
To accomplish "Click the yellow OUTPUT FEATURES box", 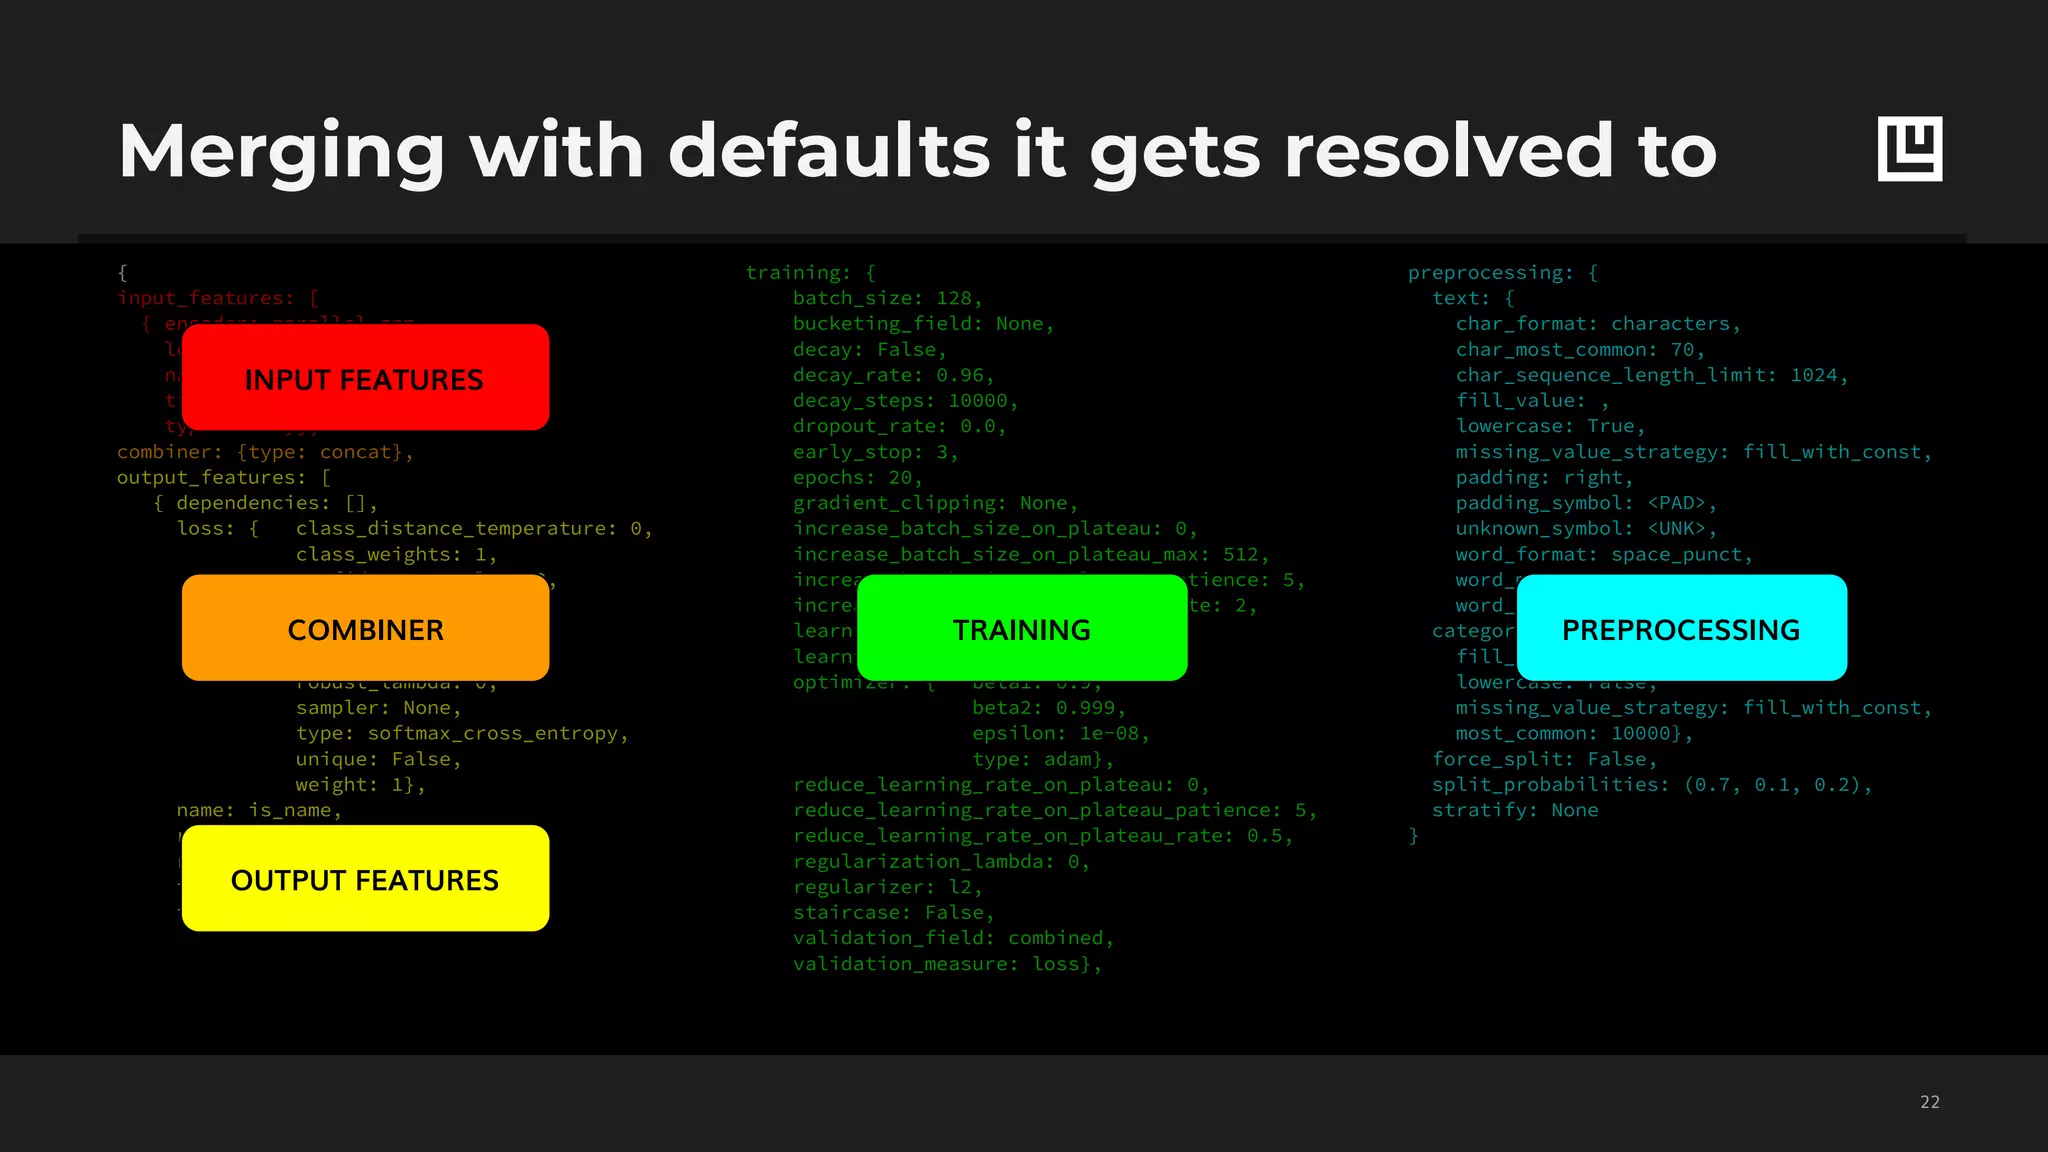I will (365, 878).
